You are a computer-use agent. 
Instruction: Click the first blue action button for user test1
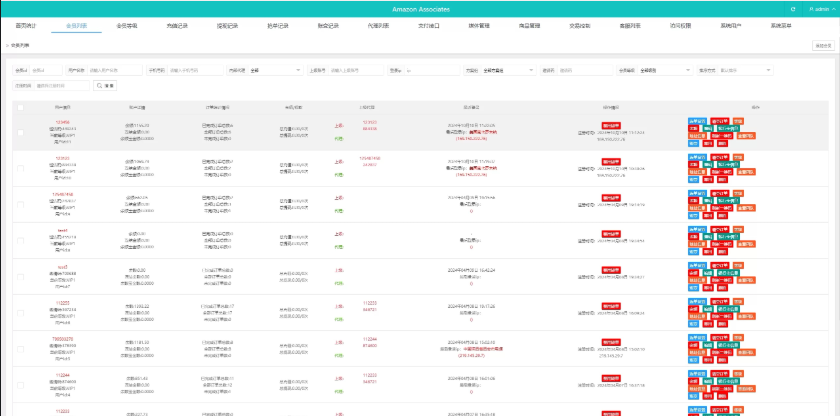click(698, 229)
